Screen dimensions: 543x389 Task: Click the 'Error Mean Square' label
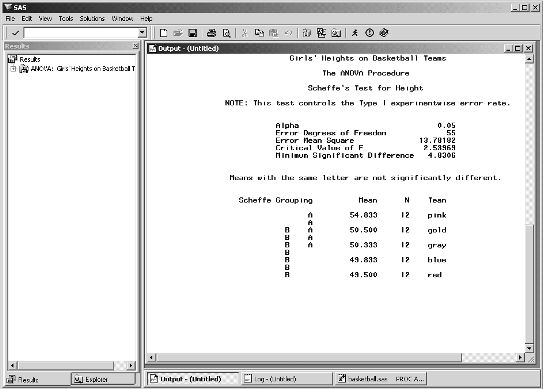click(x=314, y=141)
